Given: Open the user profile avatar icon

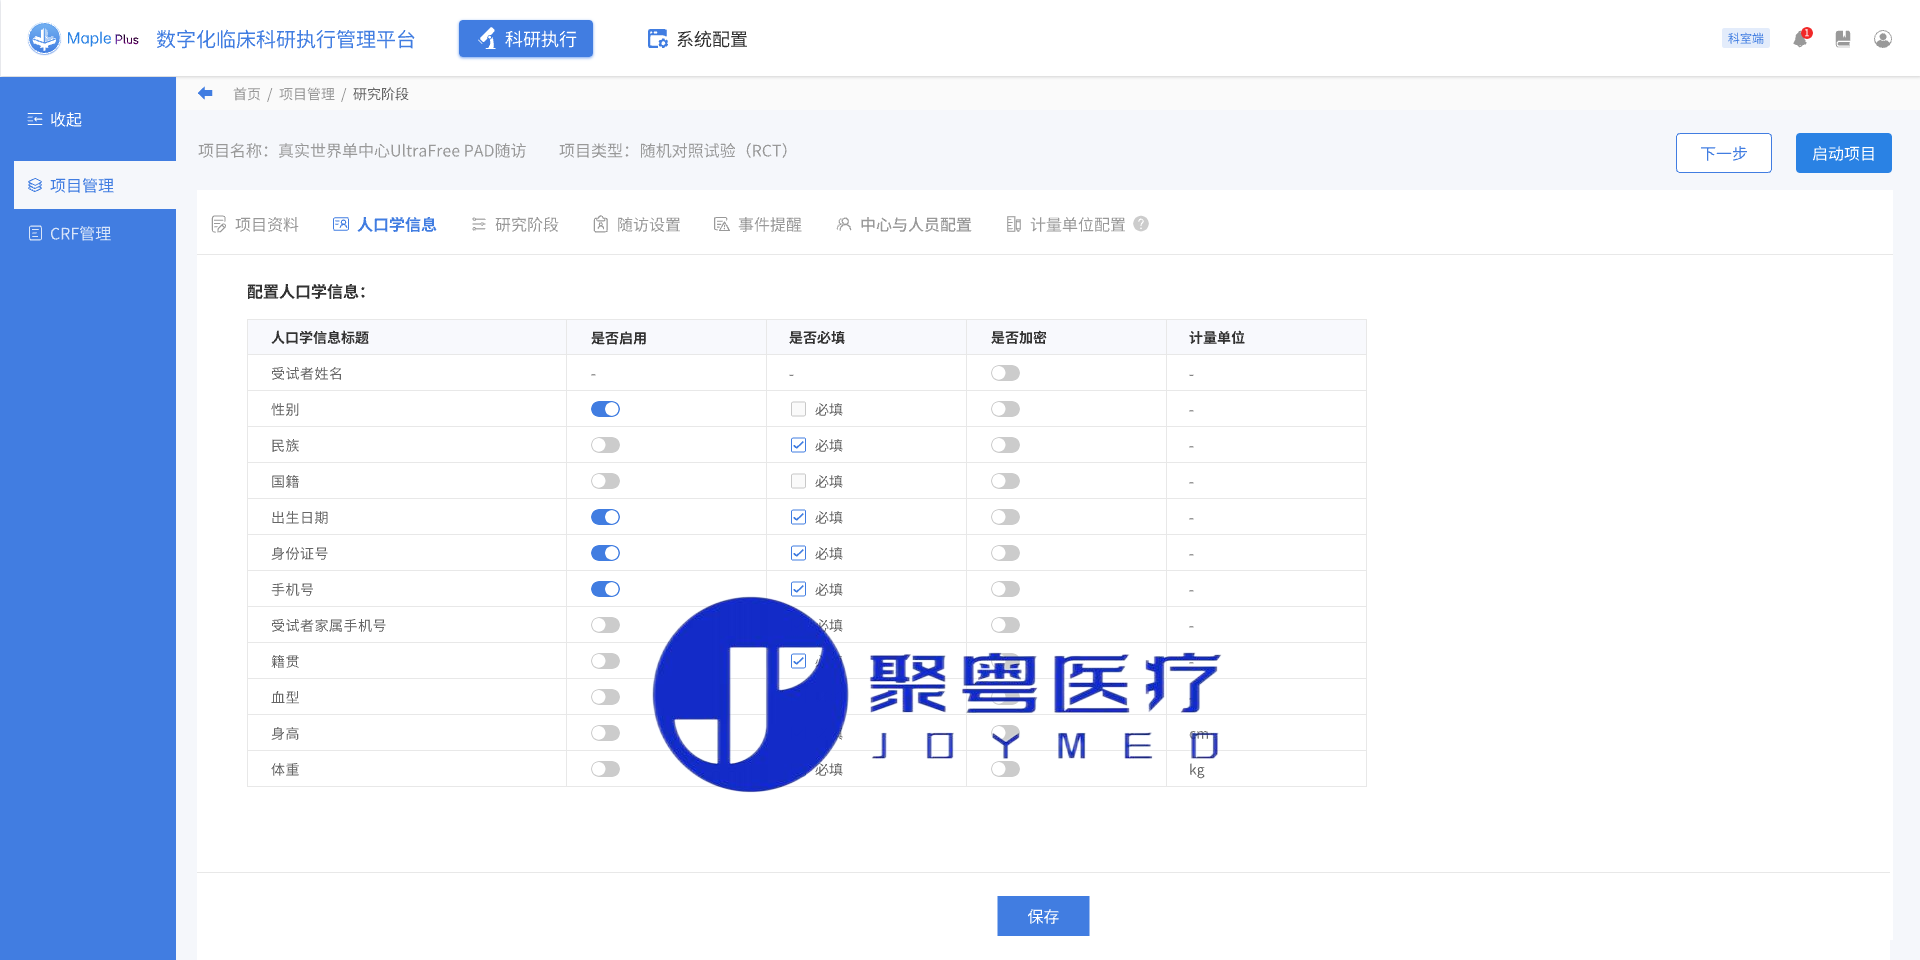Looking at the screenshot, I should coord(1882,39).
